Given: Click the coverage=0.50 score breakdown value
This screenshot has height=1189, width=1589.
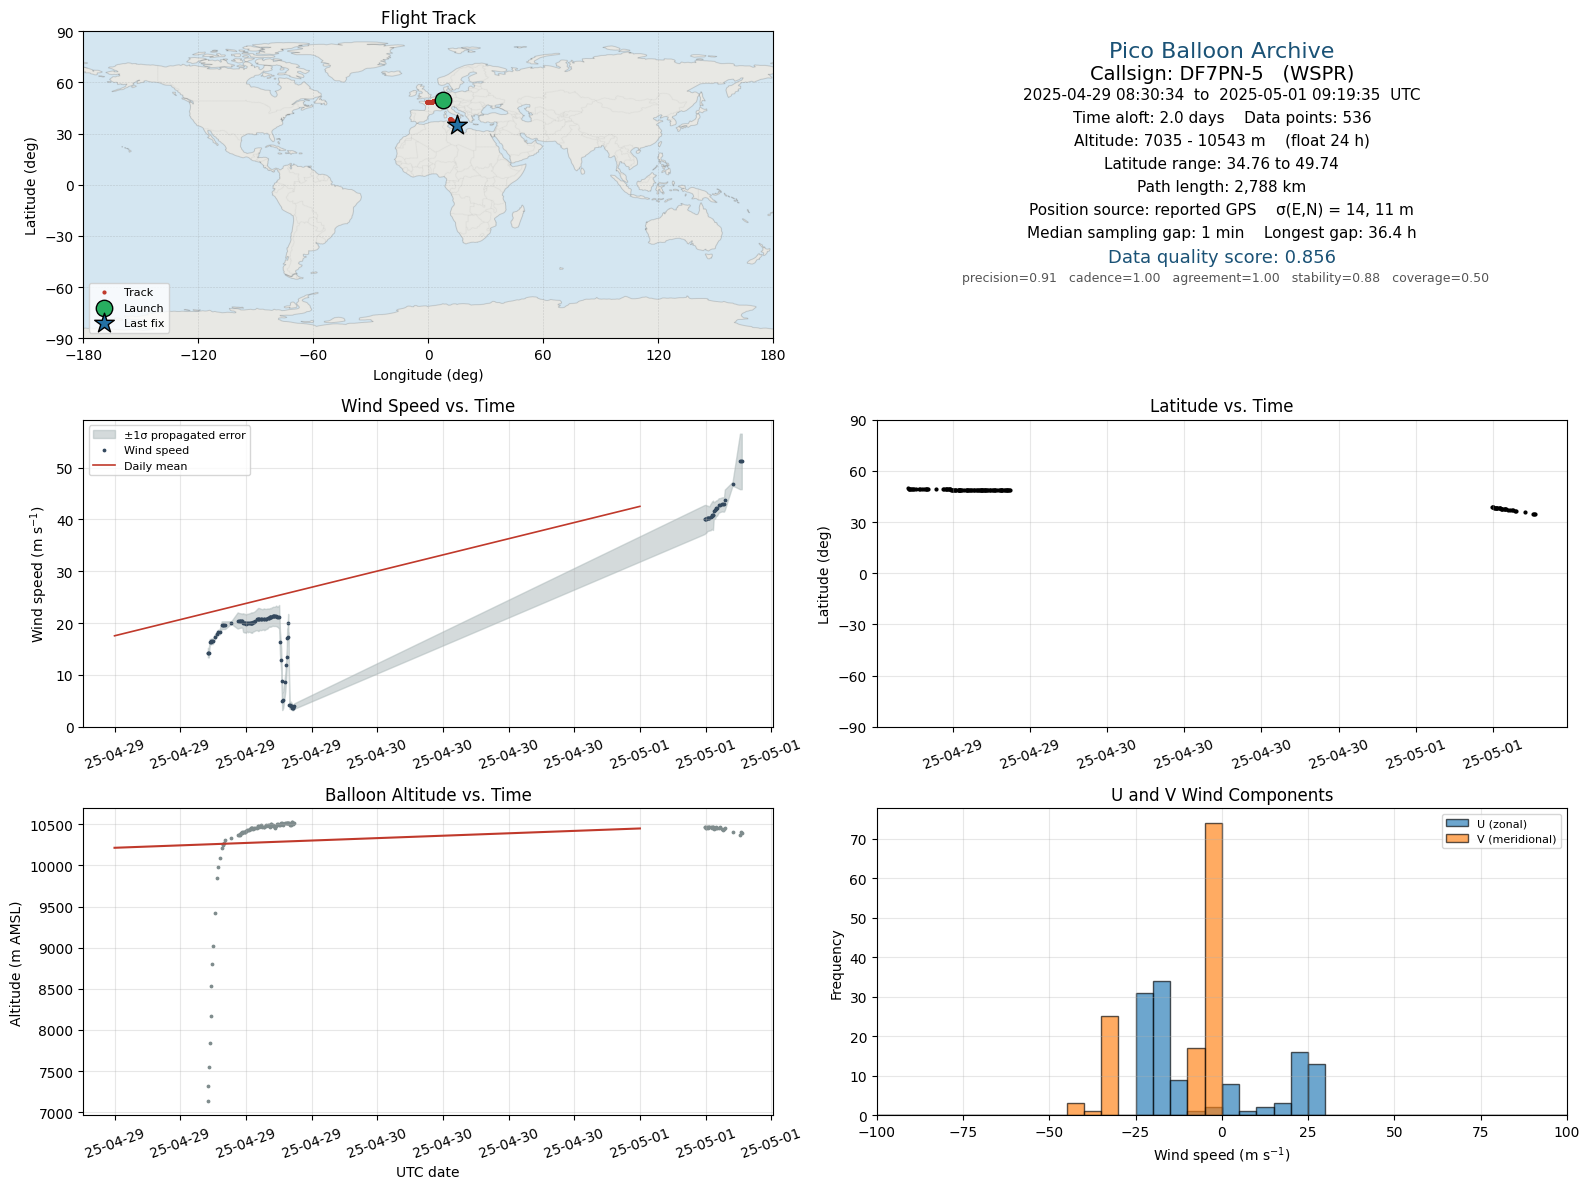Looking at the screenshot, I should tap(1440, 278).
